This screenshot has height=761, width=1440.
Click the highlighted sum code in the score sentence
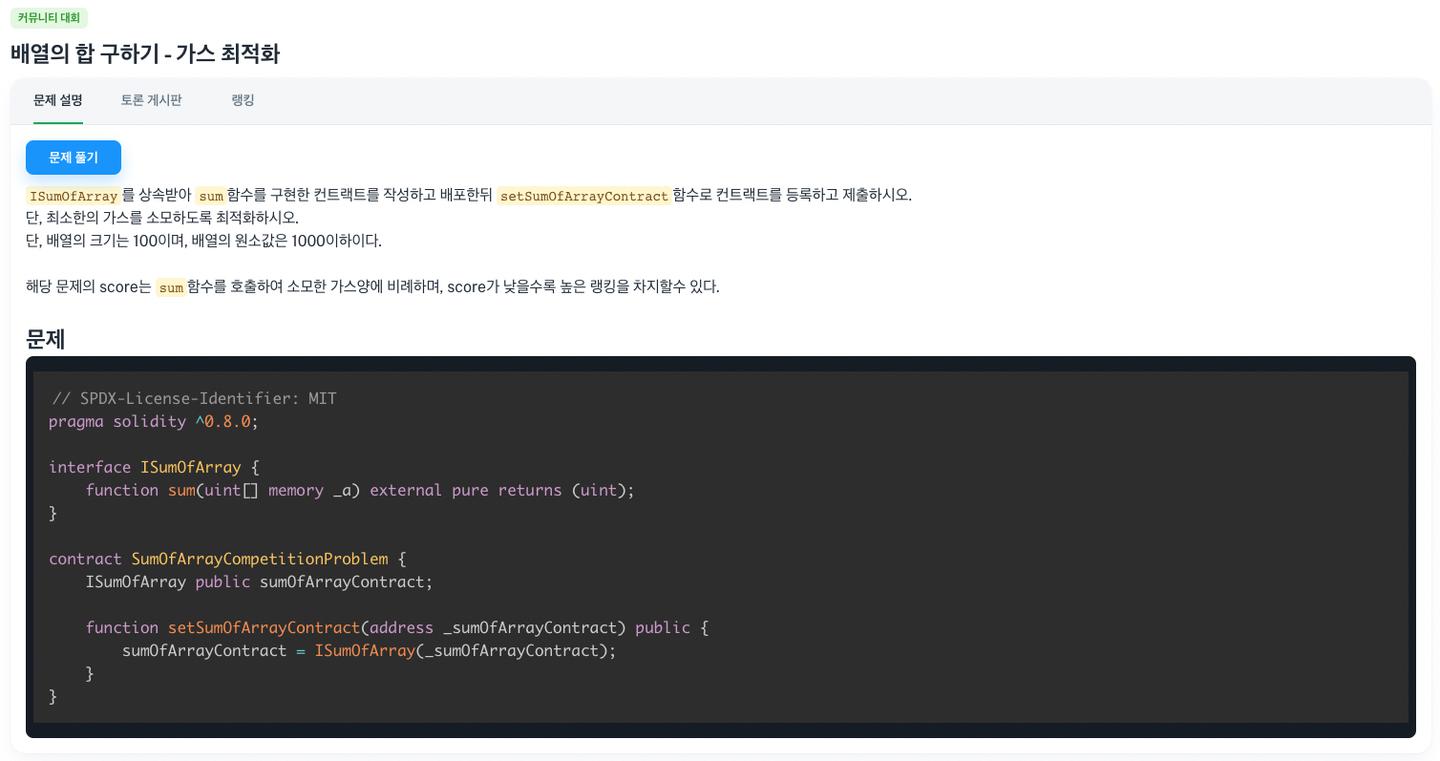pos(171,287)
